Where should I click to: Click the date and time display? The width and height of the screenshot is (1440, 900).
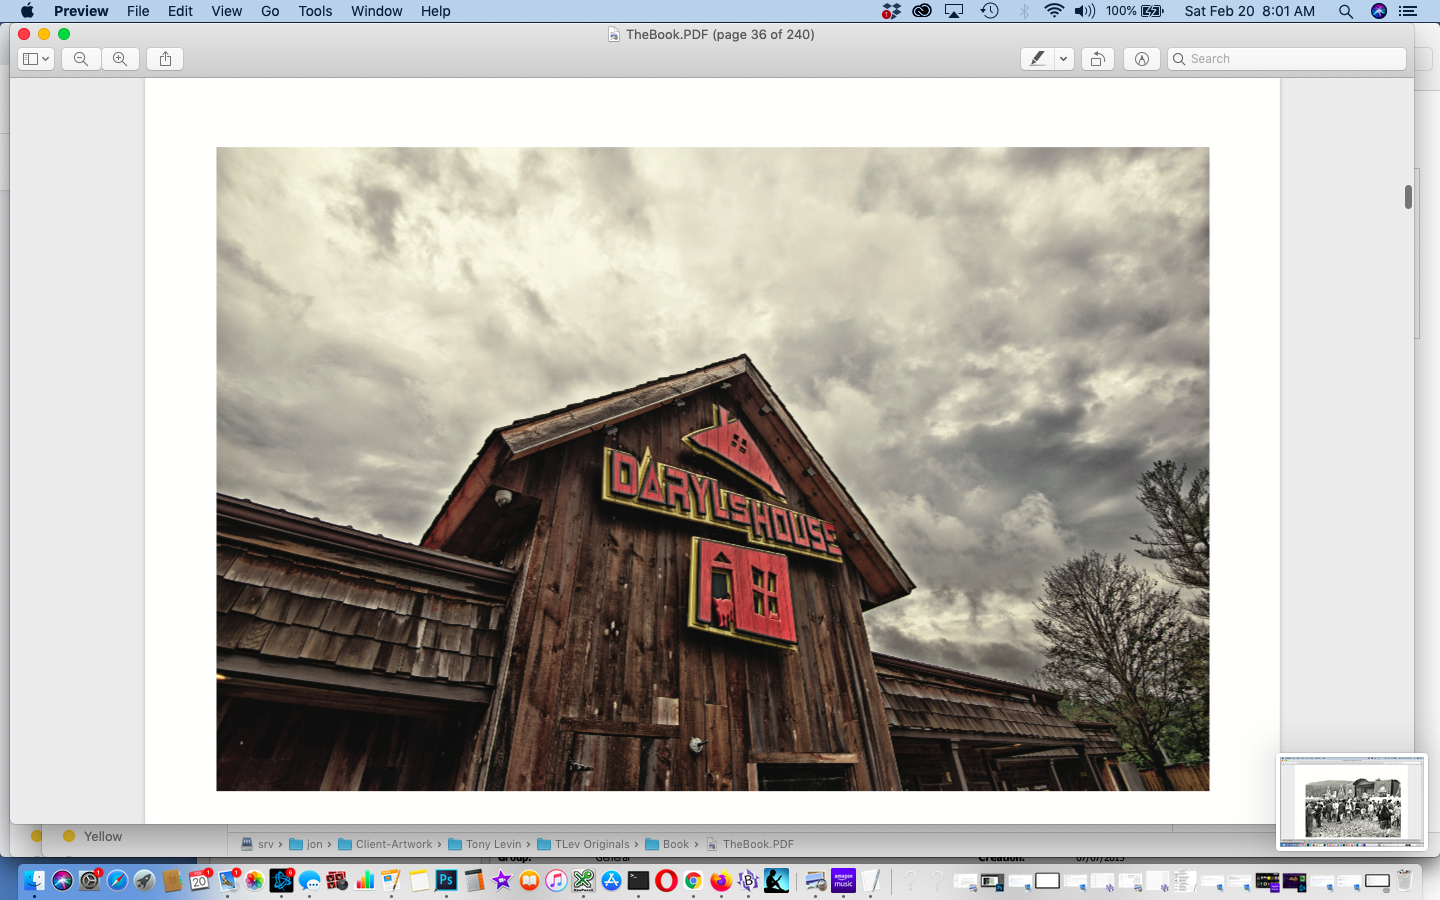pos(1249,11)
